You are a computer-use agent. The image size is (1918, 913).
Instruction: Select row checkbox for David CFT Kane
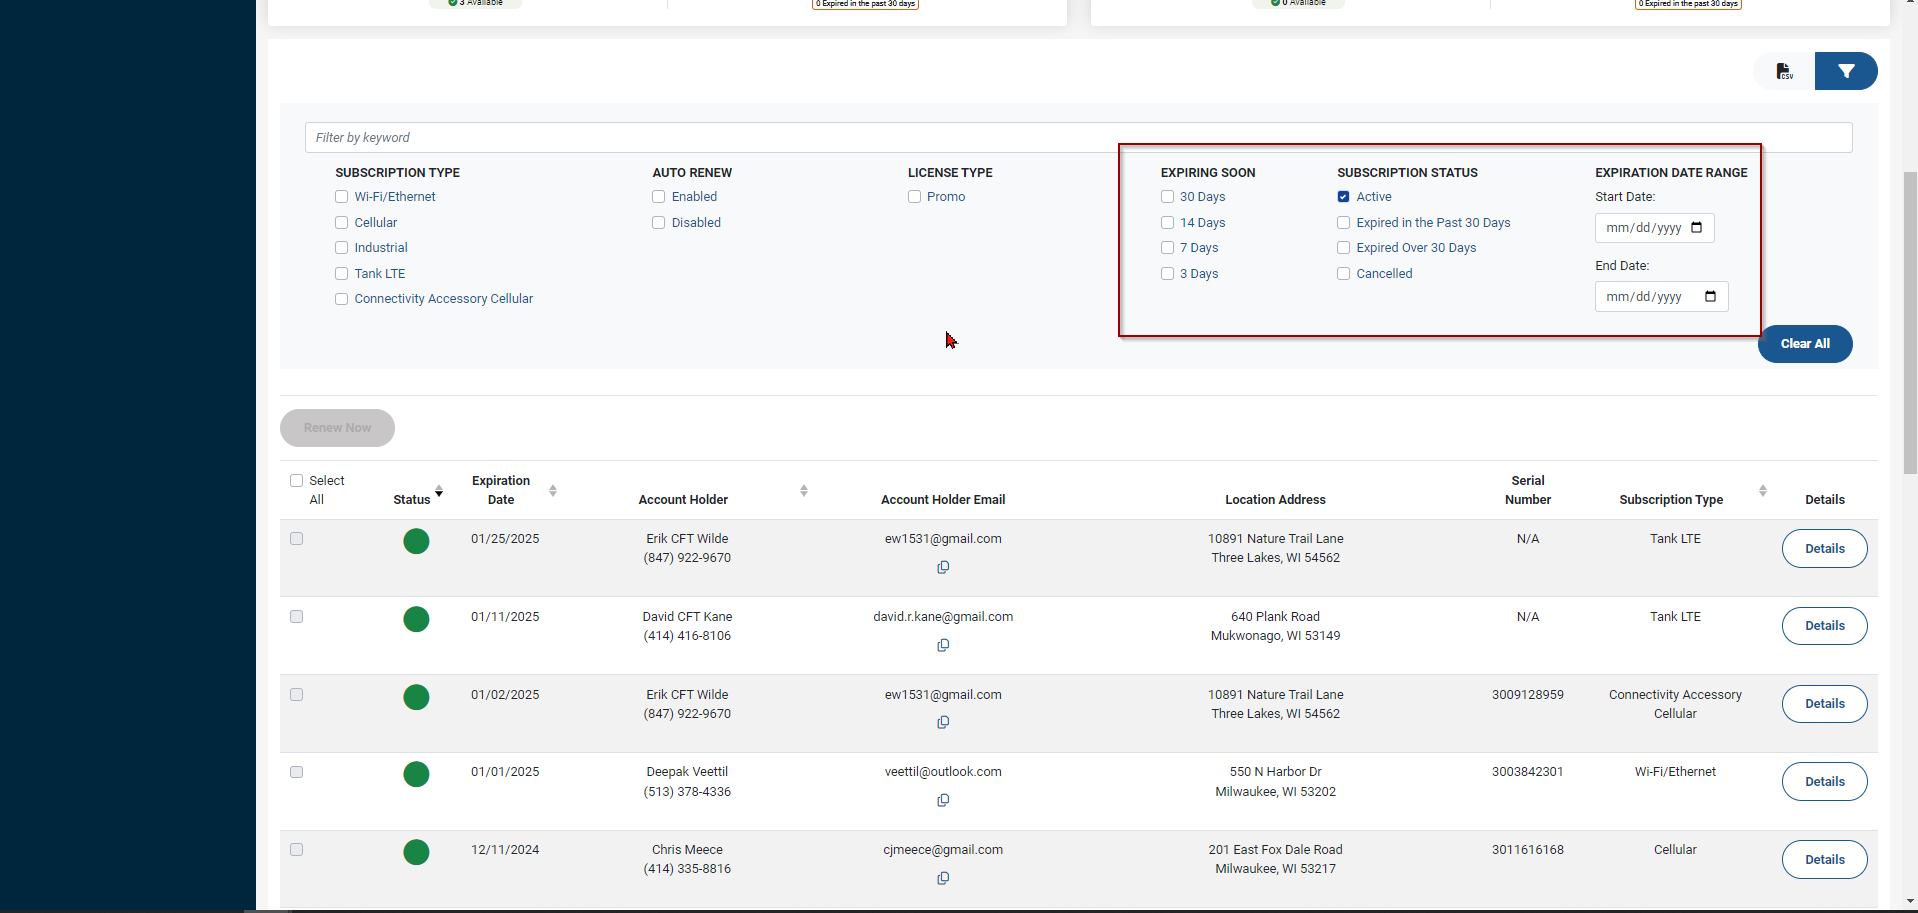tap(296, 617)
